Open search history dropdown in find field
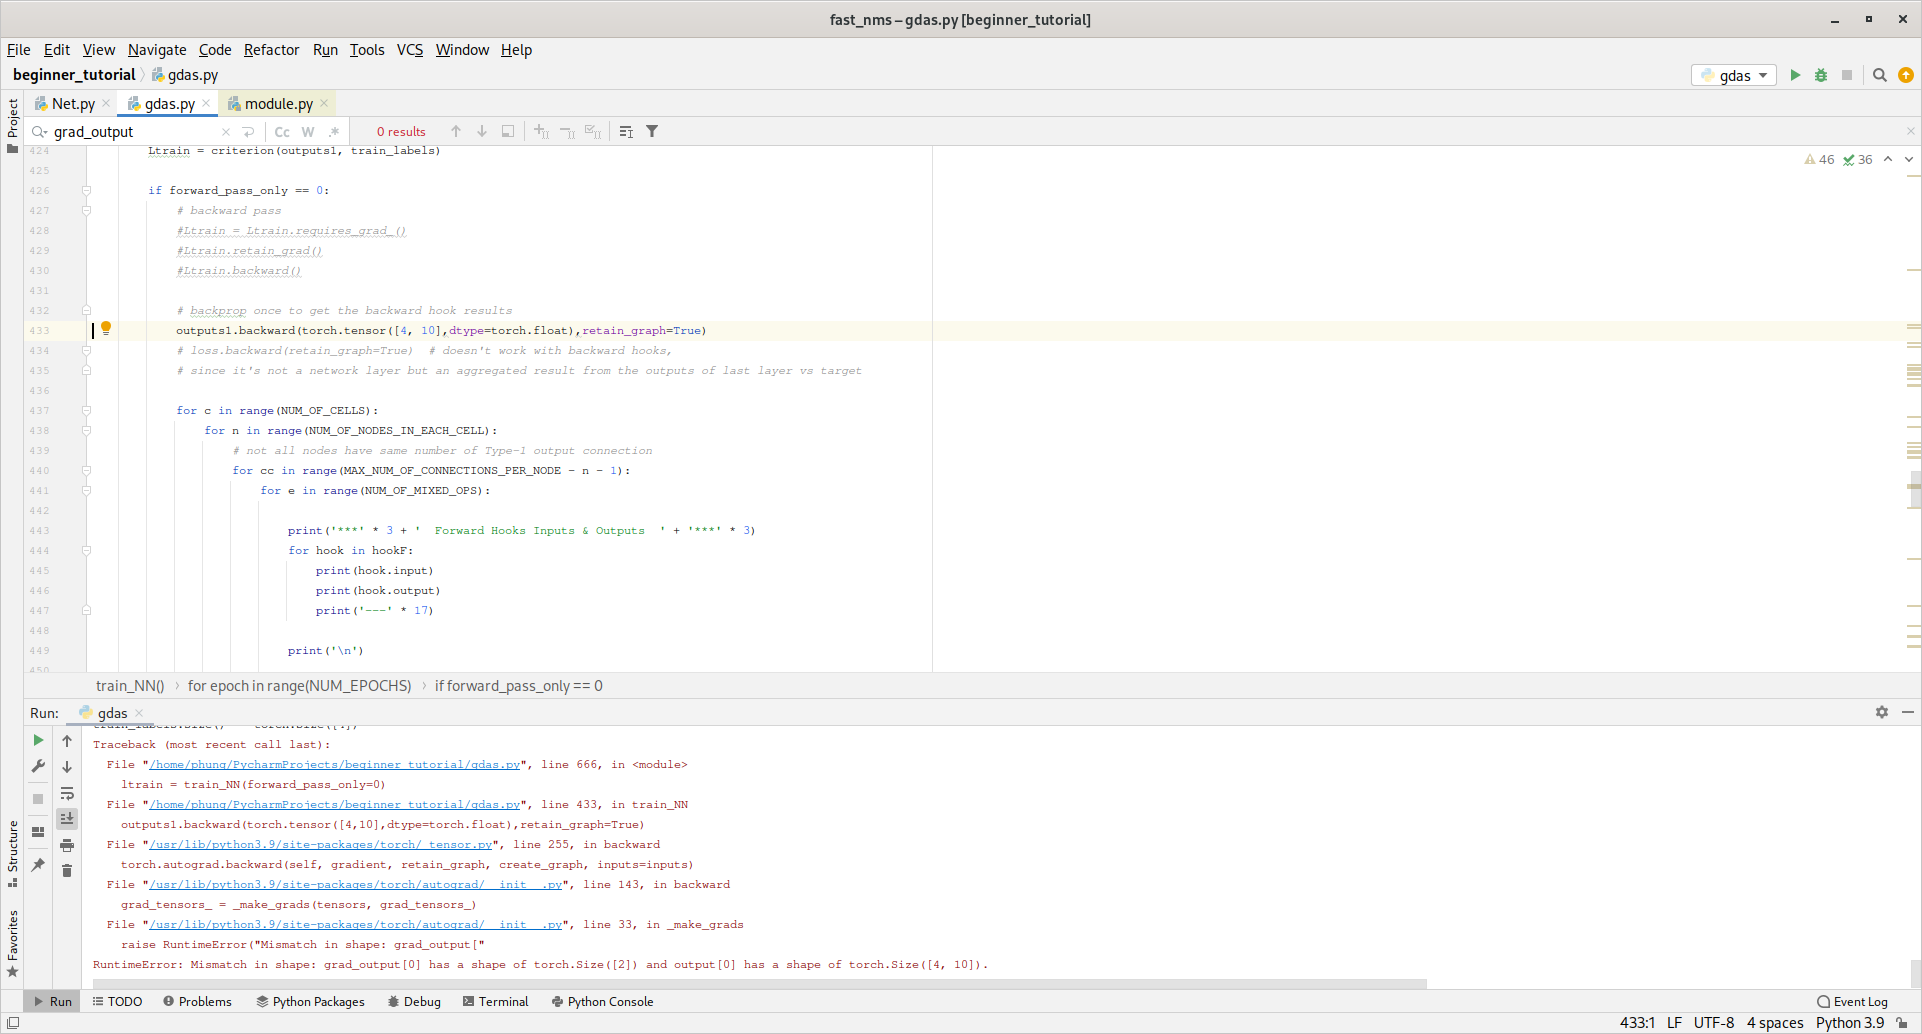Image resolution: width=1922 pixels, height=1034 pixels. 40,131
